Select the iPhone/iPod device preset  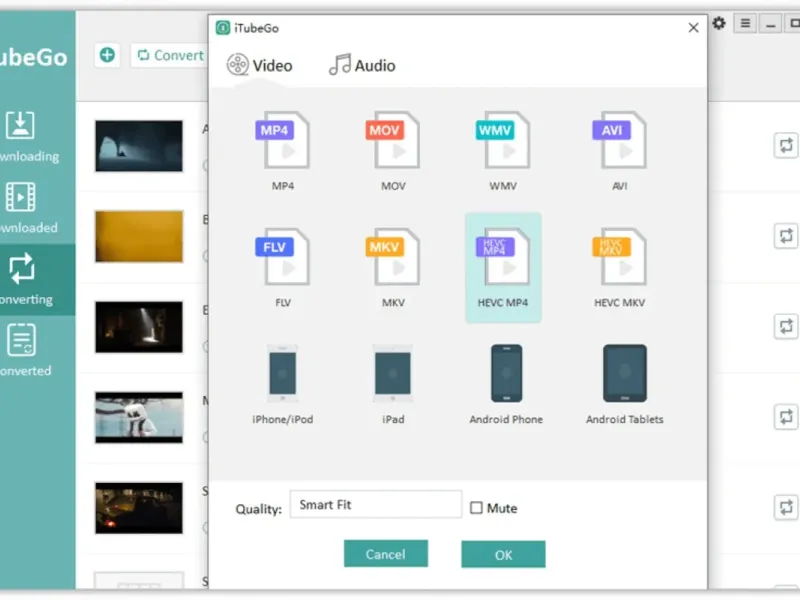coord(282,373)
